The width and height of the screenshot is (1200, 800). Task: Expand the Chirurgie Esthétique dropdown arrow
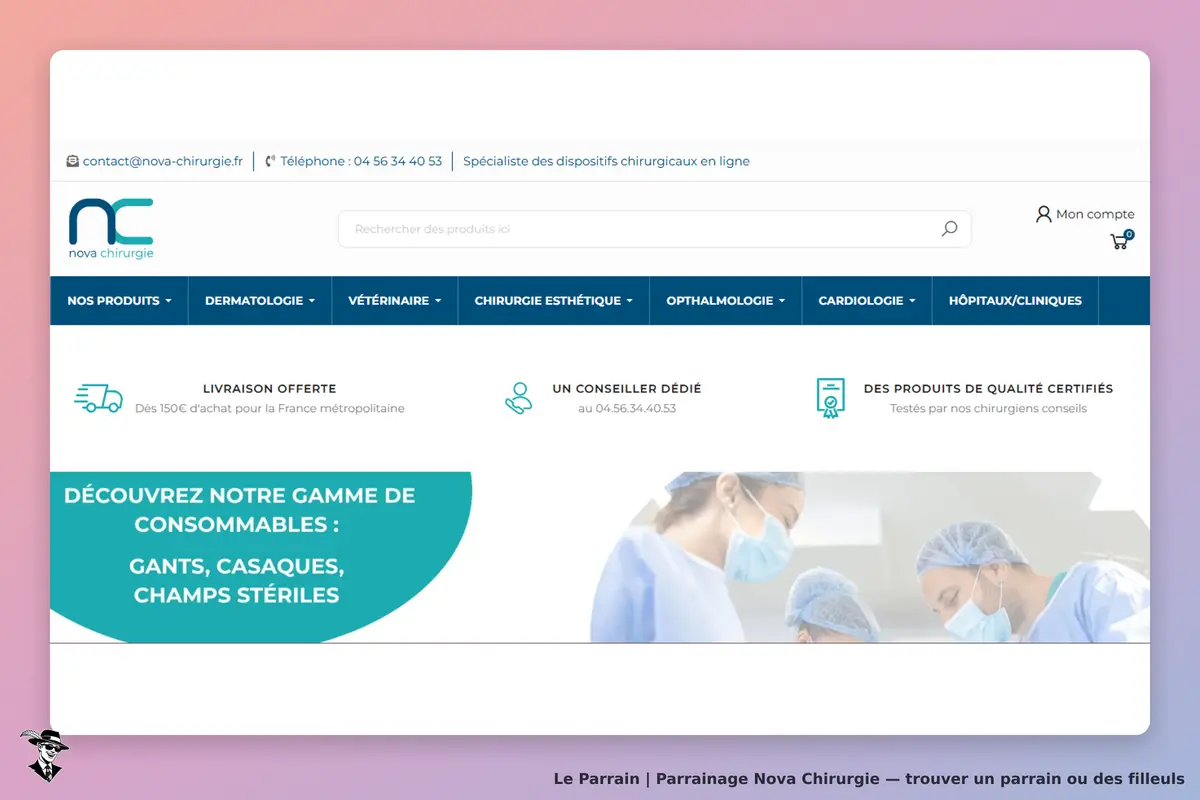point(630,301)
